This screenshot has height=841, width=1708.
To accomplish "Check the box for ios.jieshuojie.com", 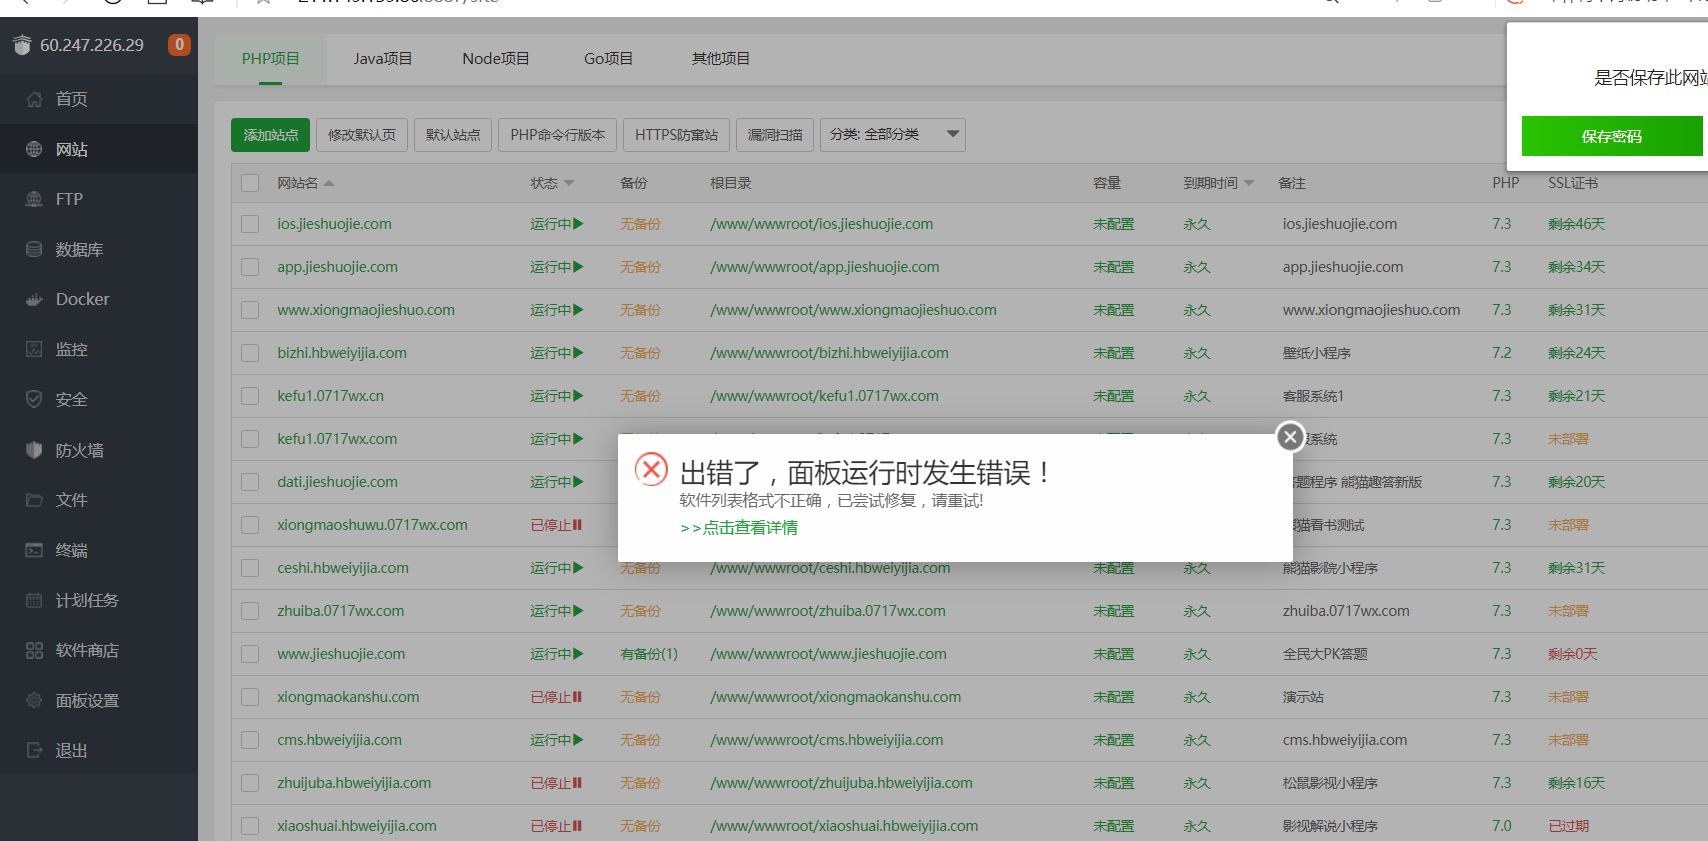I will coord(250,224).
